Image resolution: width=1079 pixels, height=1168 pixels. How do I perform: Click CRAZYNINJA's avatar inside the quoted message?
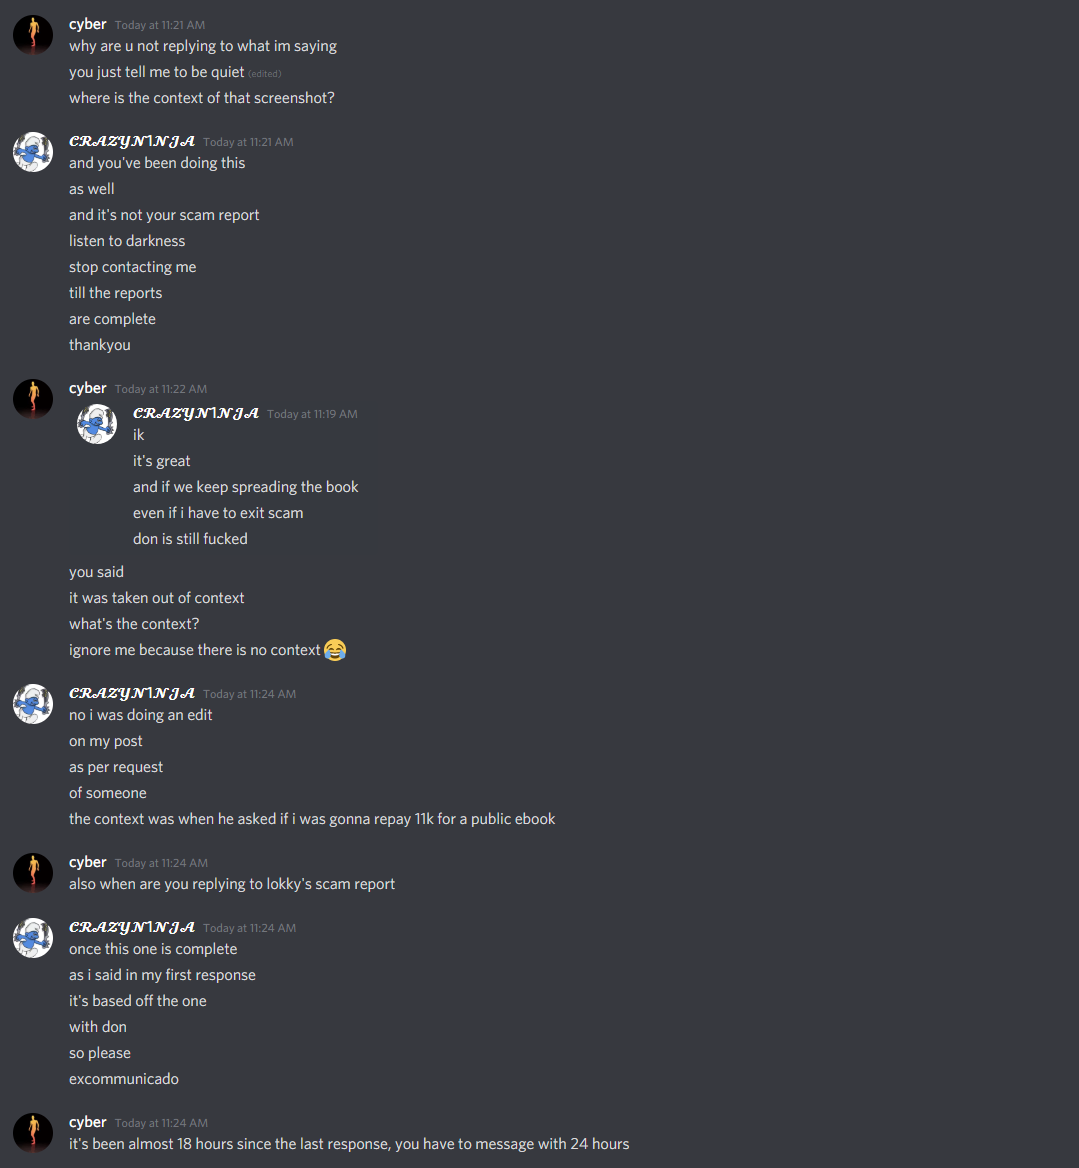coord(97,424)
